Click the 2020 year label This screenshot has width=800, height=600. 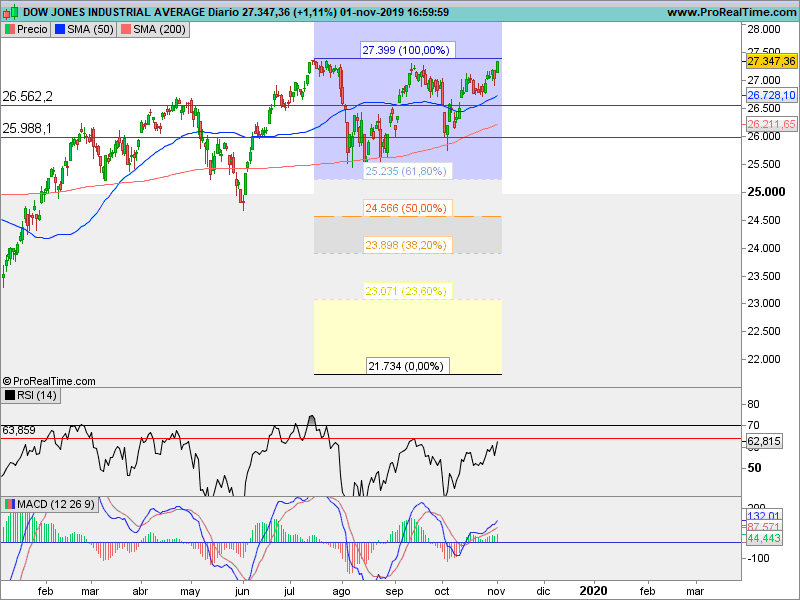(593, 591)
